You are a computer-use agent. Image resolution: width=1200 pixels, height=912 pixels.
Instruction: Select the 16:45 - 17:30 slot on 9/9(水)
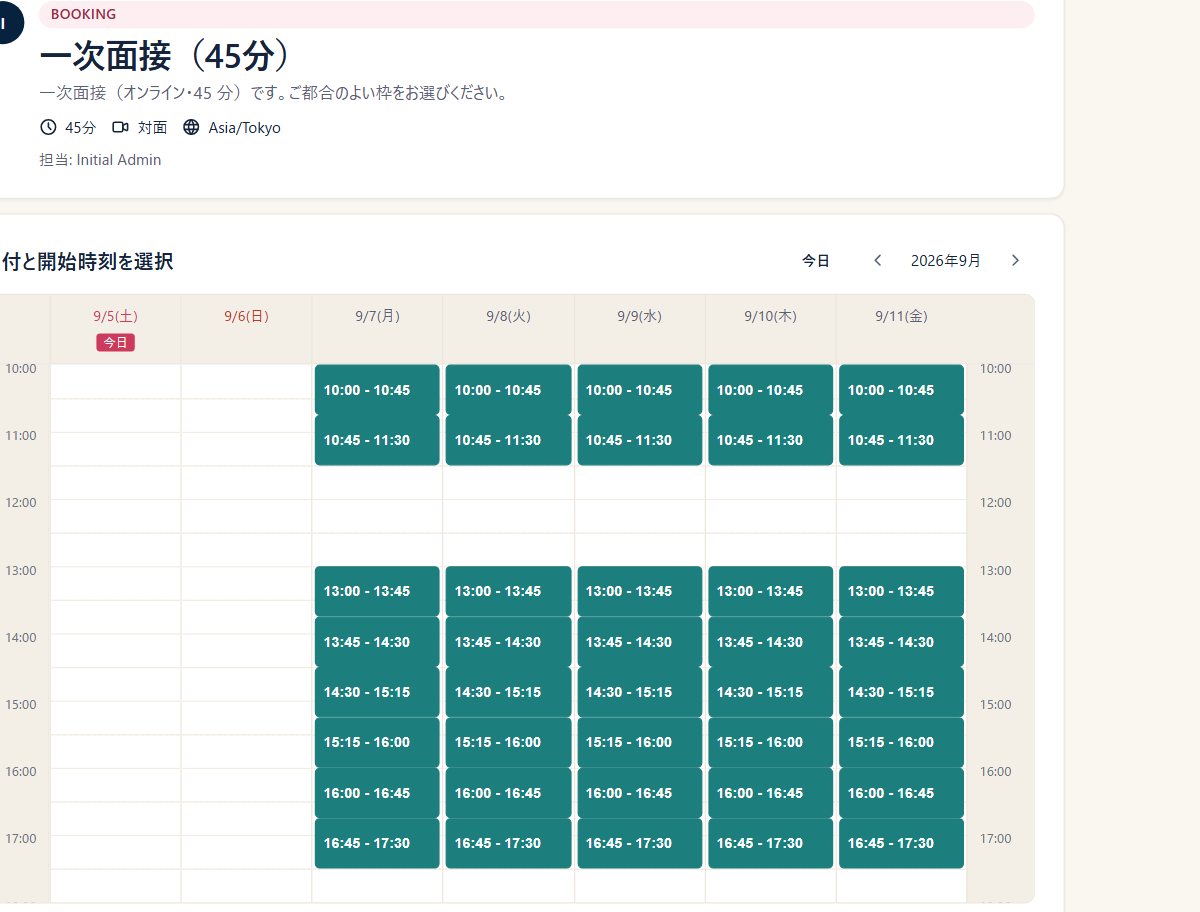[x=640, y=843]
